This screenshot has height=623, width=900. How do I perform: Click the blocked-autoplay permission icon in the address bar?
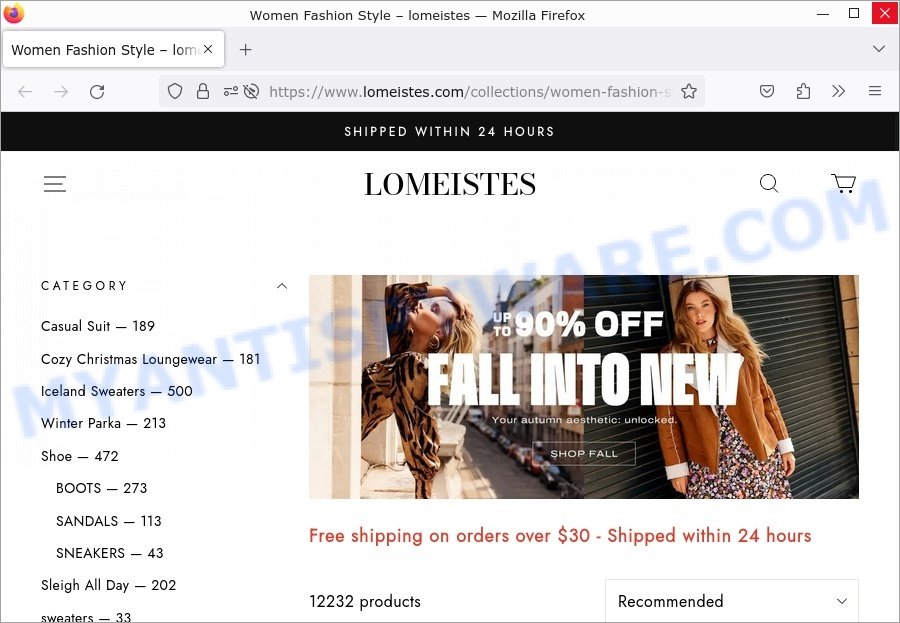tap(251, 91)
